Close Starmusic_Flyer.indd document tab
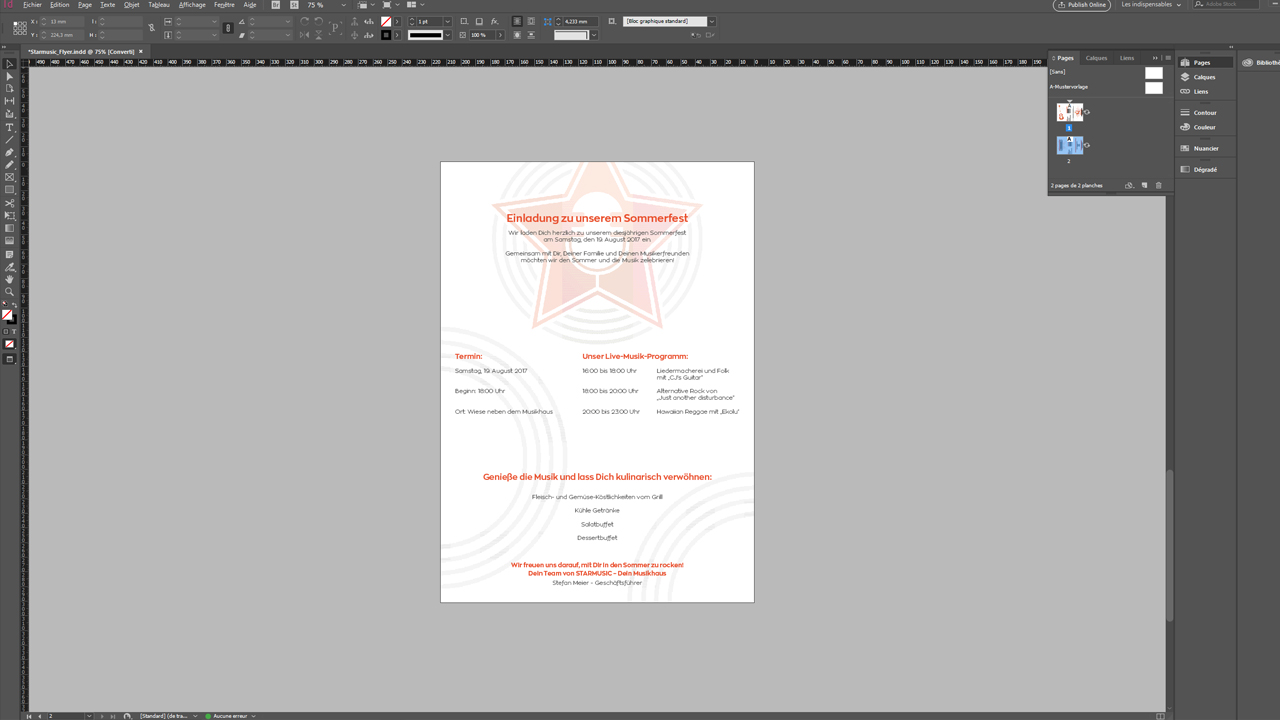The height and width of the screenshot is (720, 1280). point(141,51)
